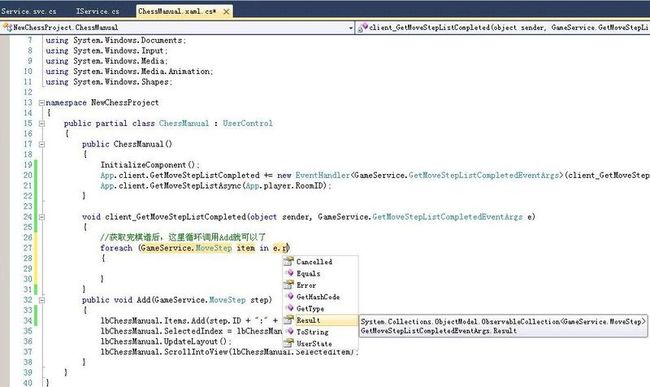650x387 pixels.
Task: Click the EventHandler type on line 20
Action: (x=323, y=175)
